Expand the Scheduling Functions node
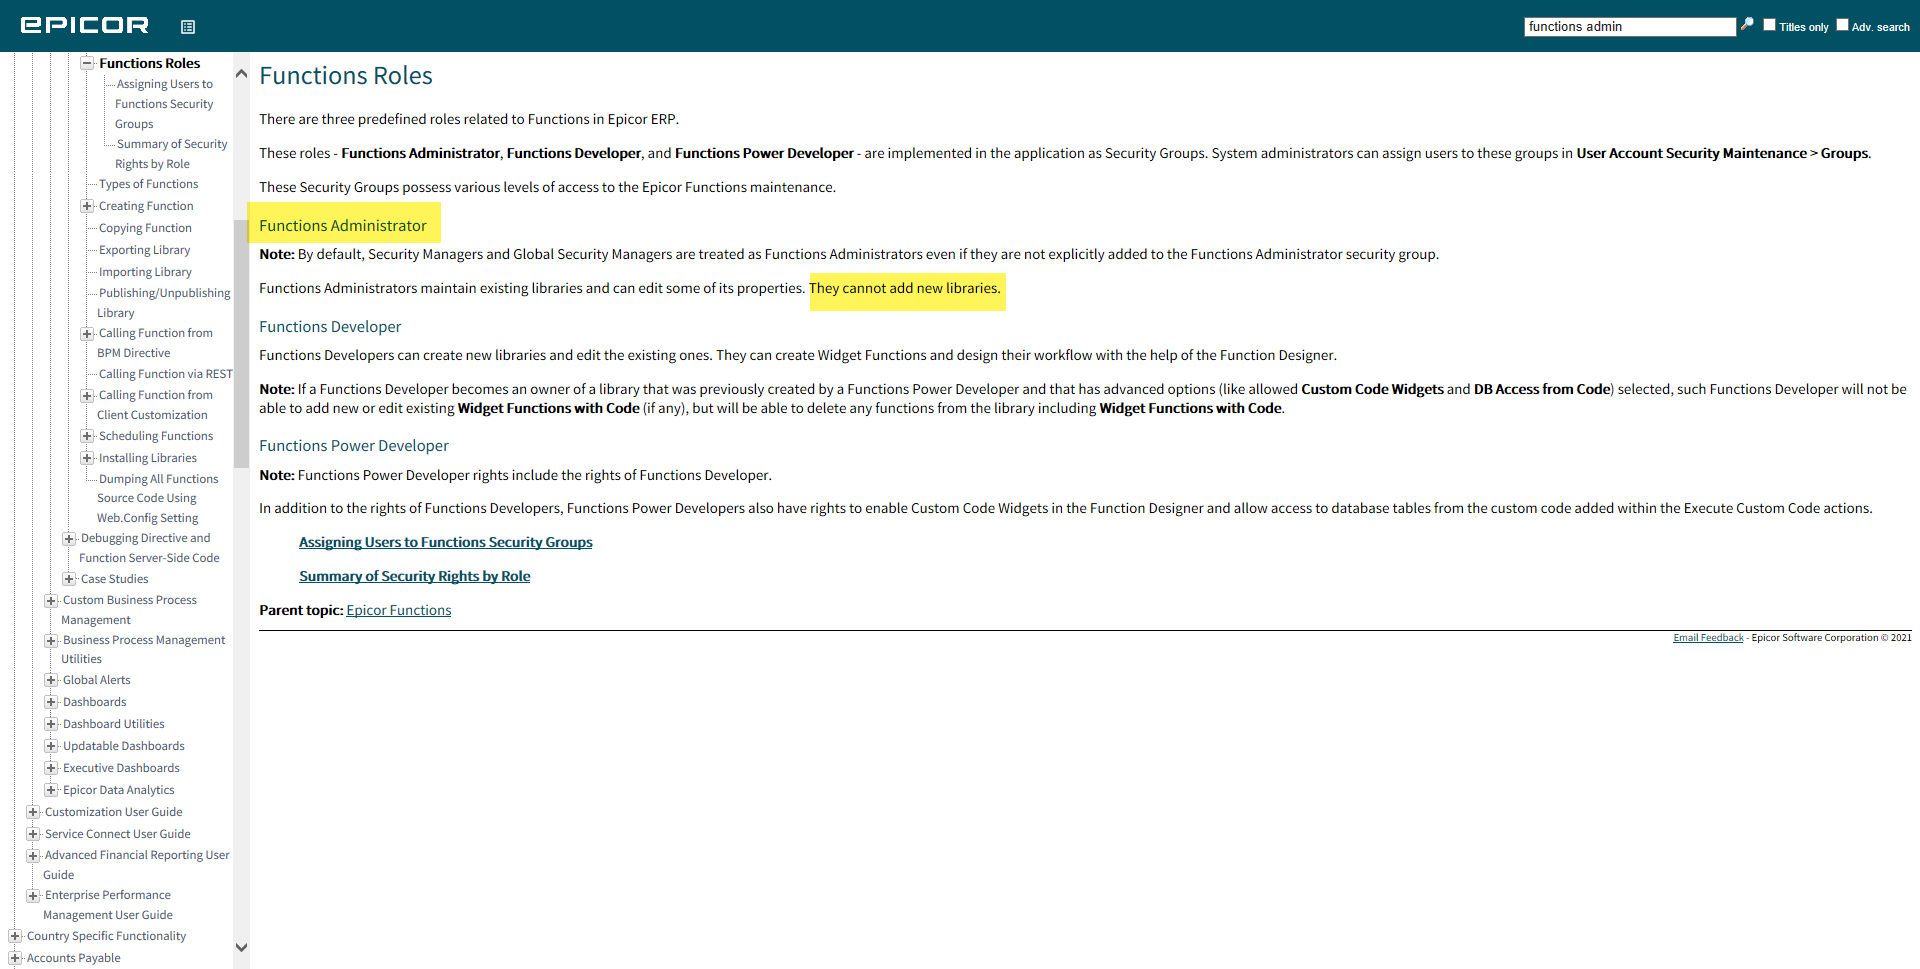 tap(87, 436)
